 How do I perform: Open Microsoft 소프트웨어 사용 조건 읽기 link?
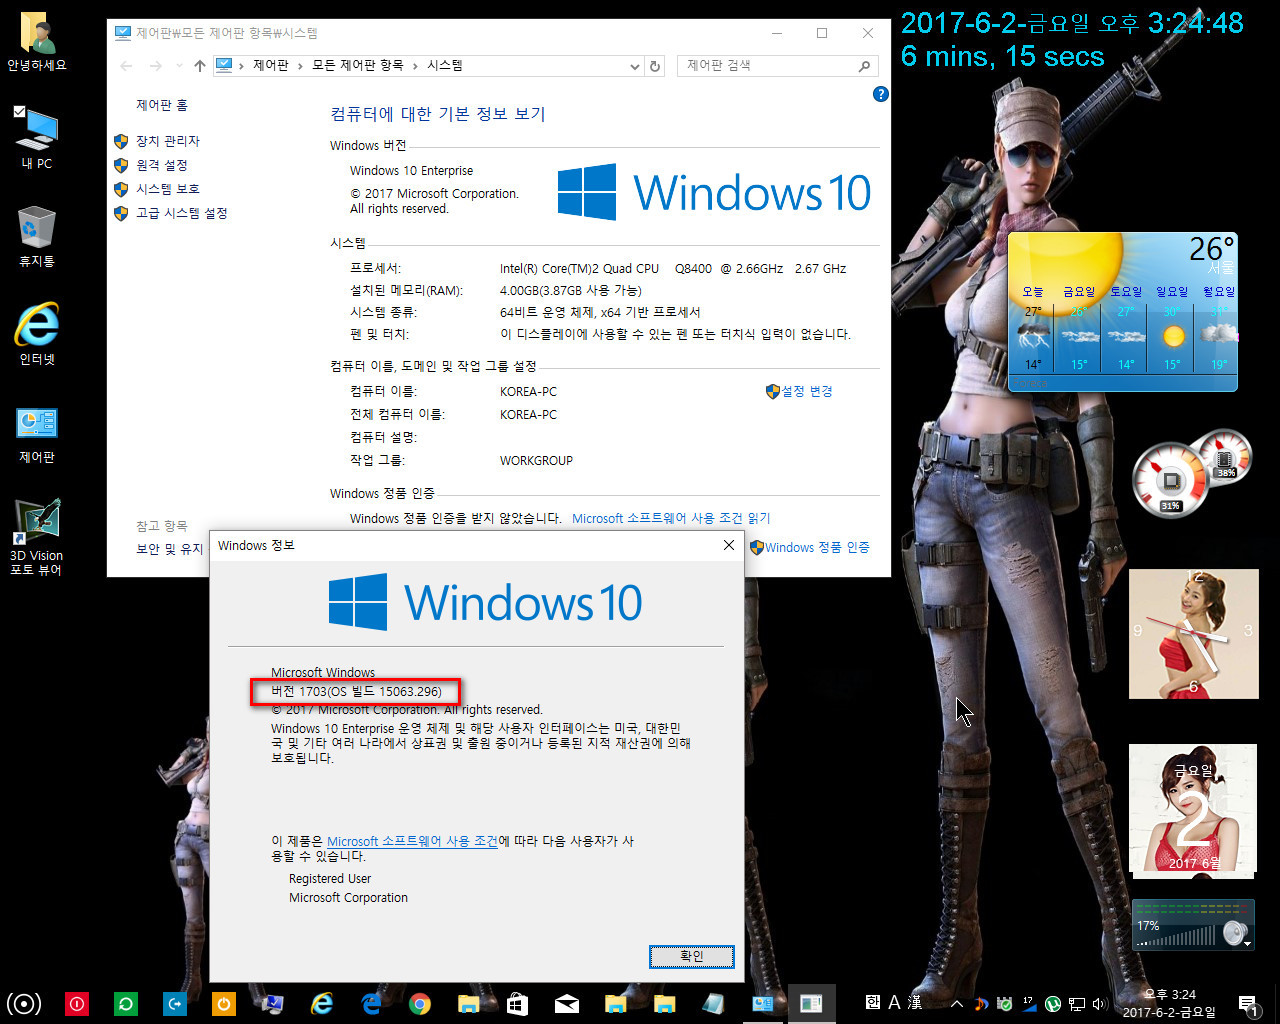[x=671, y=518]
